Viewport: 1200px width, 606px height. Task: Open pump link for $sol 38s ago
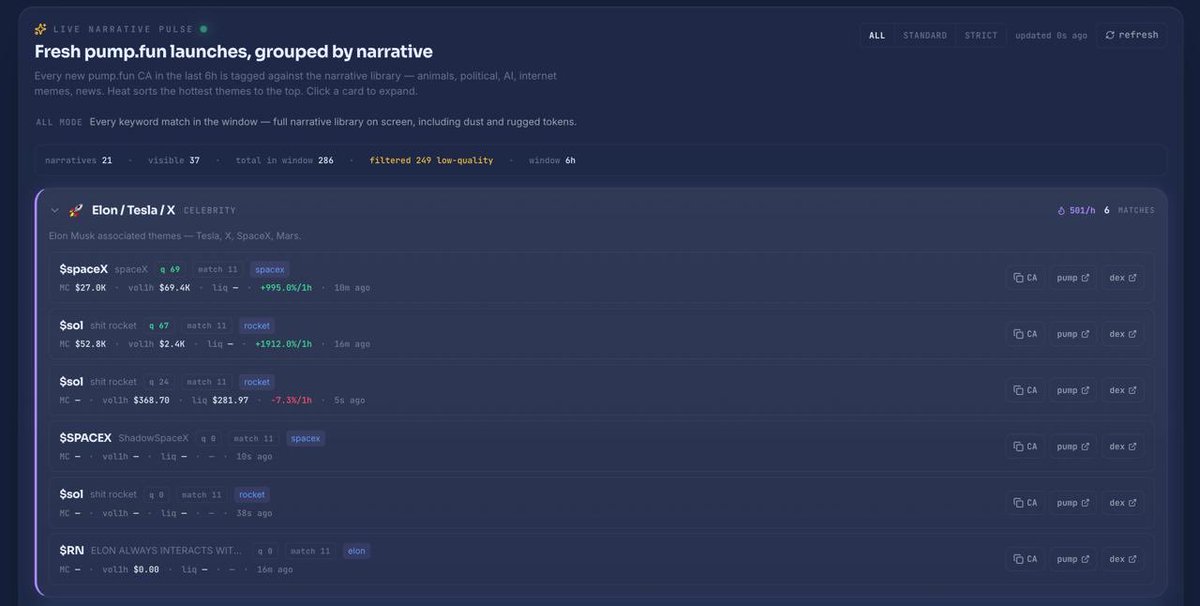[1073, 503]
